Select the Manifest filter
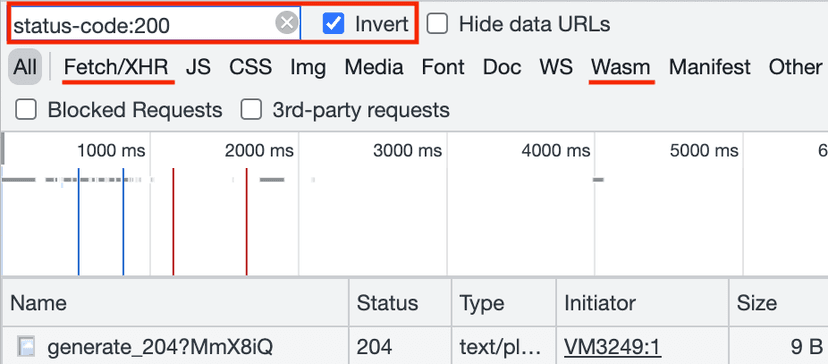The image size is (828, 364). [710, 67]
